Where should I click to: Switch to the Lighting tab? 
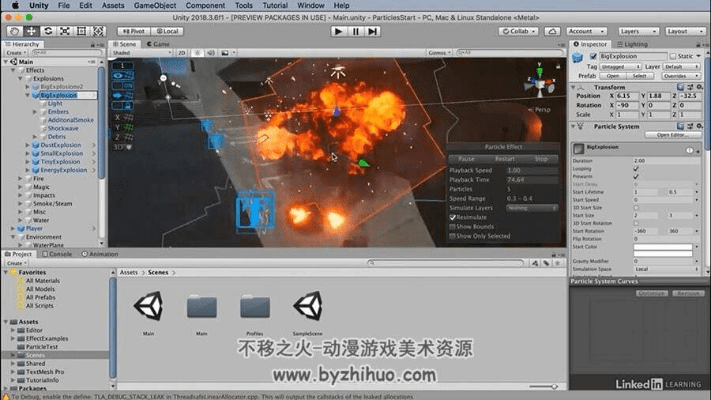click(x=632, y=44)
